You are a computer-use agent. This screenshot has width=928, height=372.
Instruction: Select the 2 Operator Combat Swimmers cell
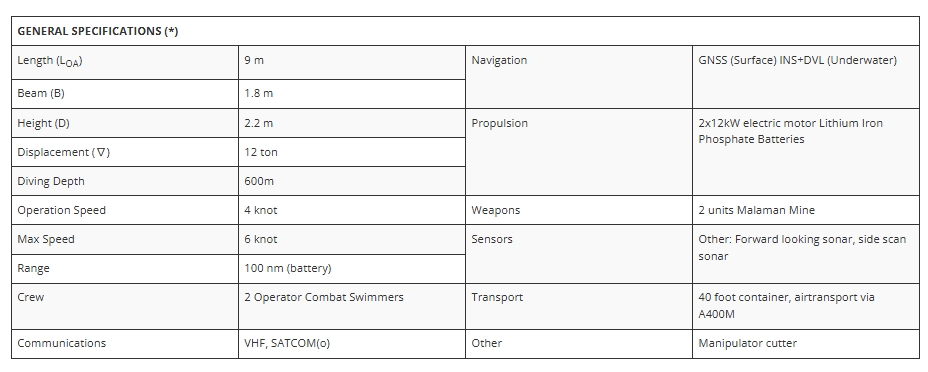coord(352,306)
